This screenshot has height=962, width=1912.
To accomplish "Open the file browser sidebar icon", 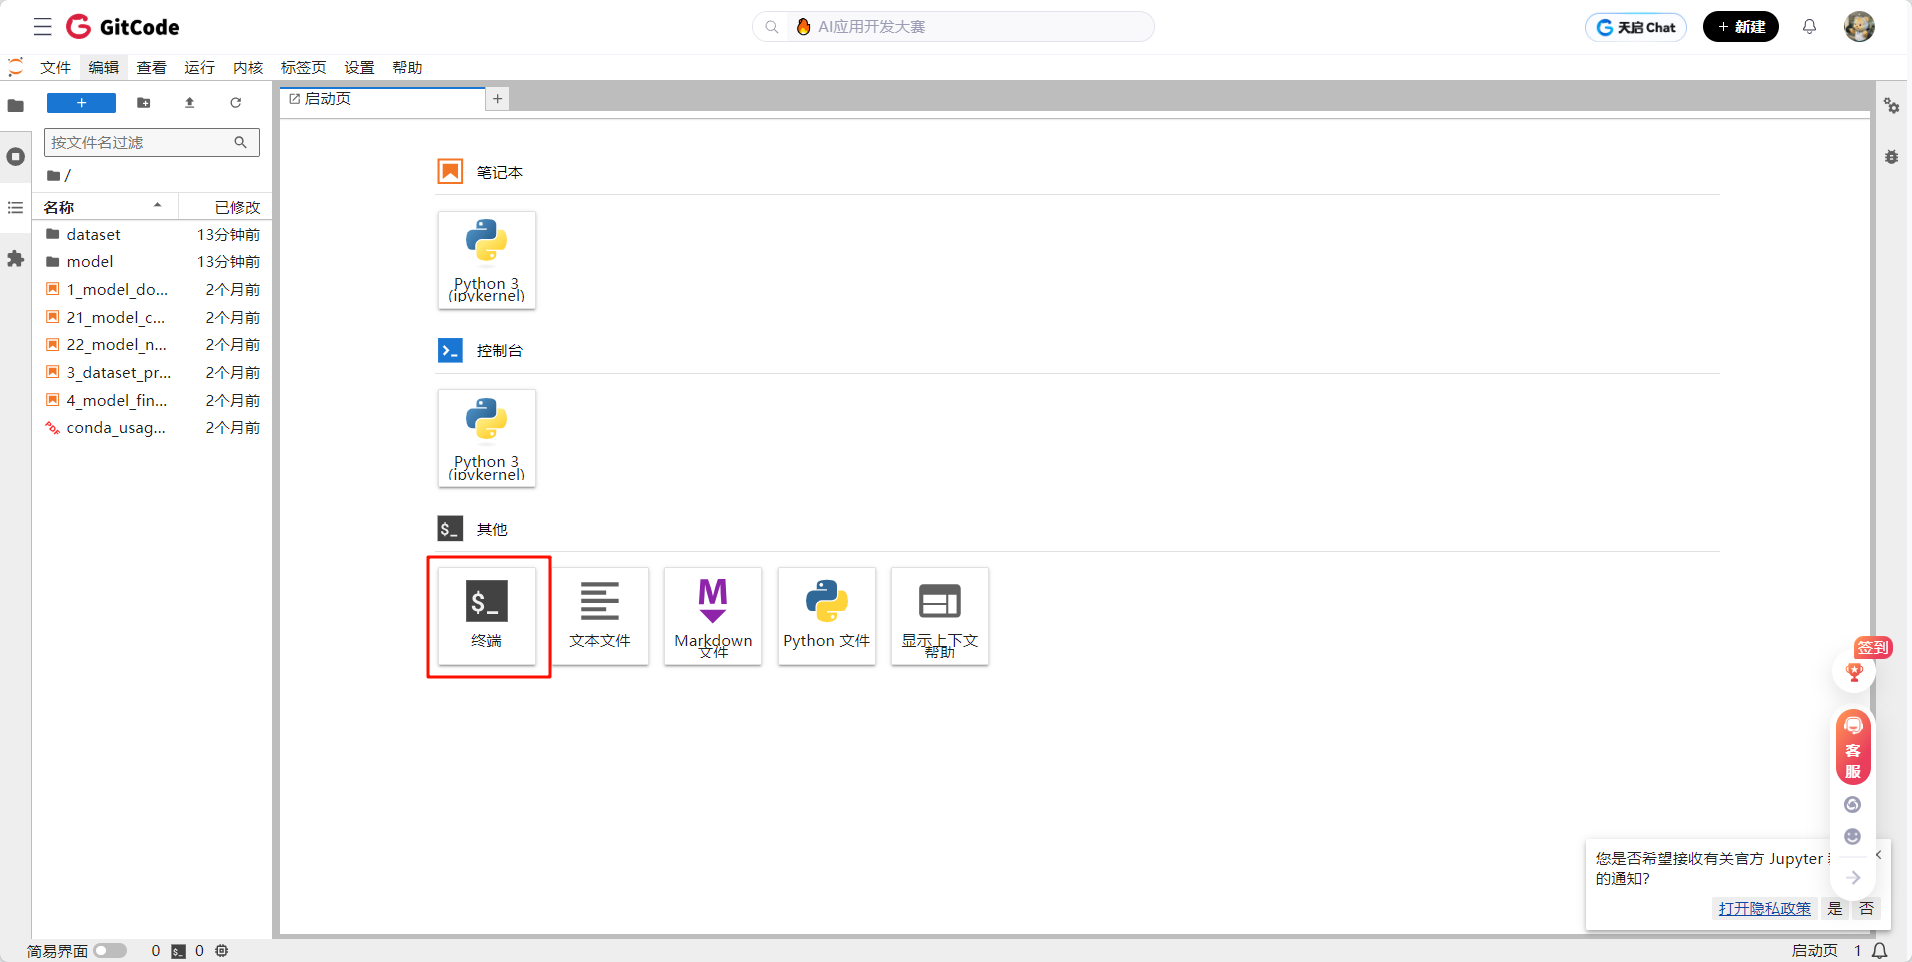I will (x=16, y=105).
